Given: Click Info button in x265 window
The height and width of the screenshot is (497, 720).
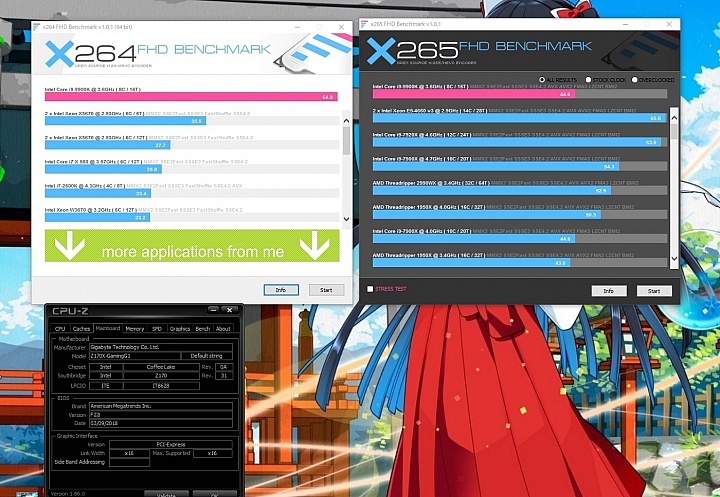Looking at the screenshot, I should tap(609, 291).
